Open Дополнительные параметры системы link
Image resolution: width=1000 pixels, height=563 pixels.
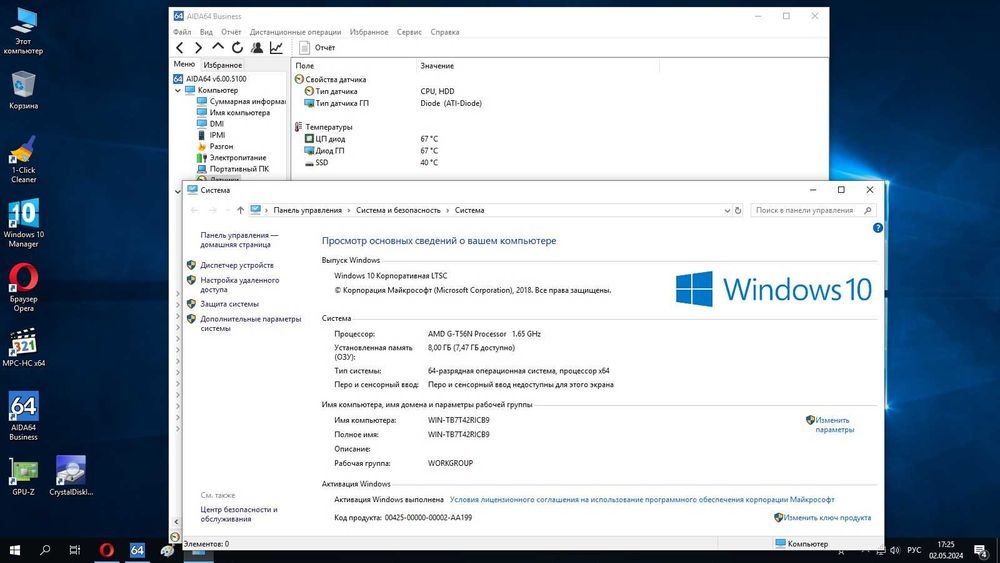(251, 323)
